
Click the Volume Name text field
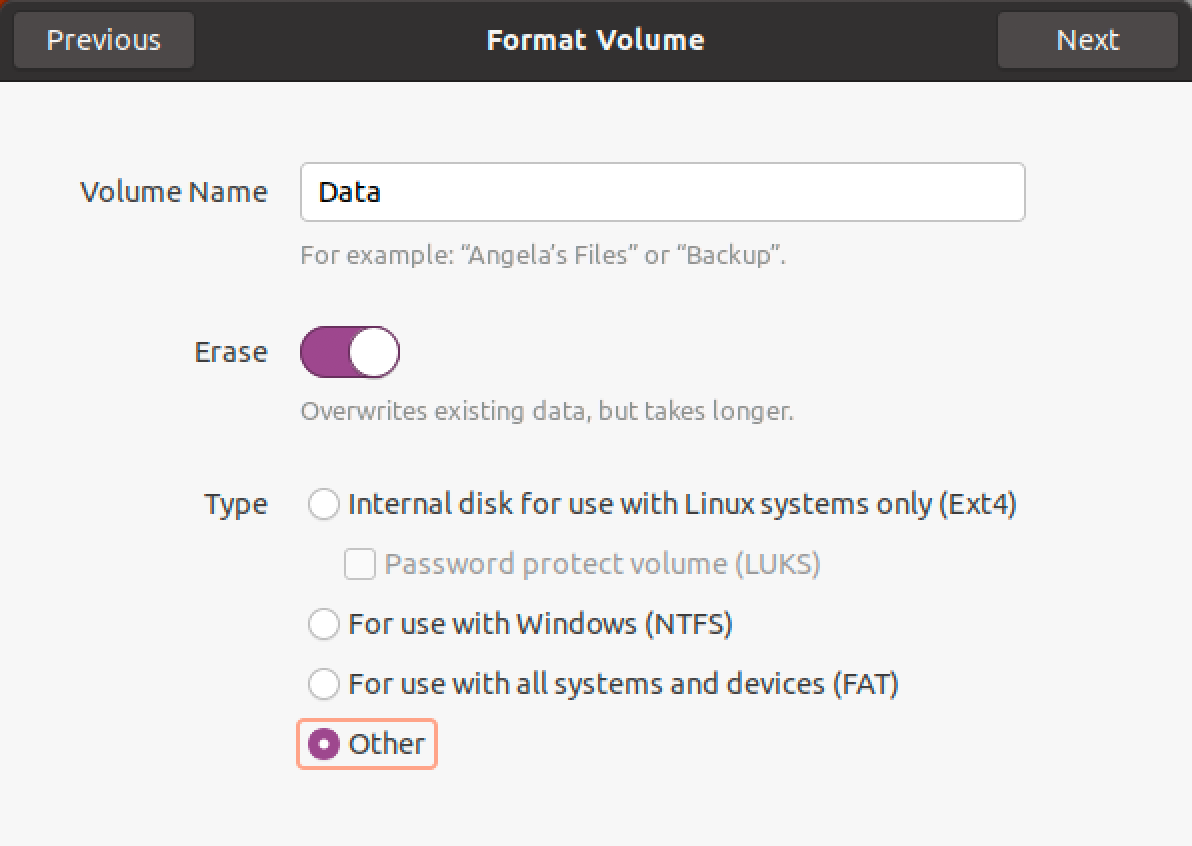(662, 192)
